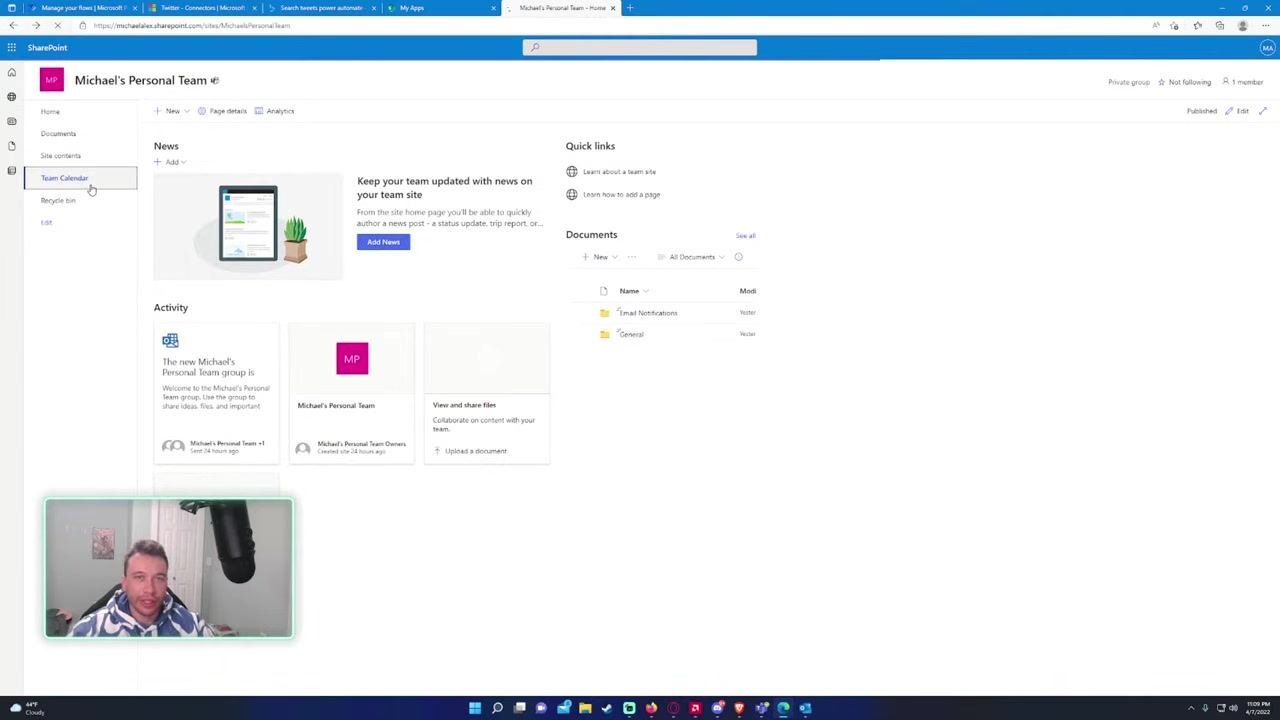
Task: Open Page details in command bar
Action: pyautogui.click(x=222, y=111)
